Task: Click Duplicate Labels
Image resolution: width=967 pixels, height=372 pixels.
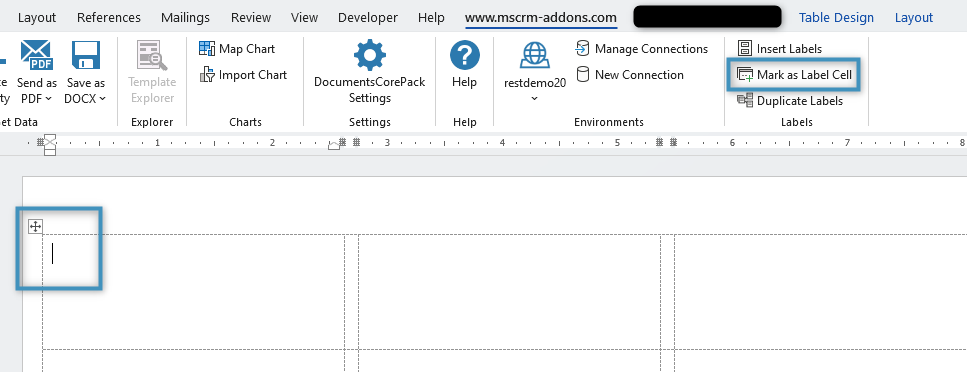Action: point(791,101)
